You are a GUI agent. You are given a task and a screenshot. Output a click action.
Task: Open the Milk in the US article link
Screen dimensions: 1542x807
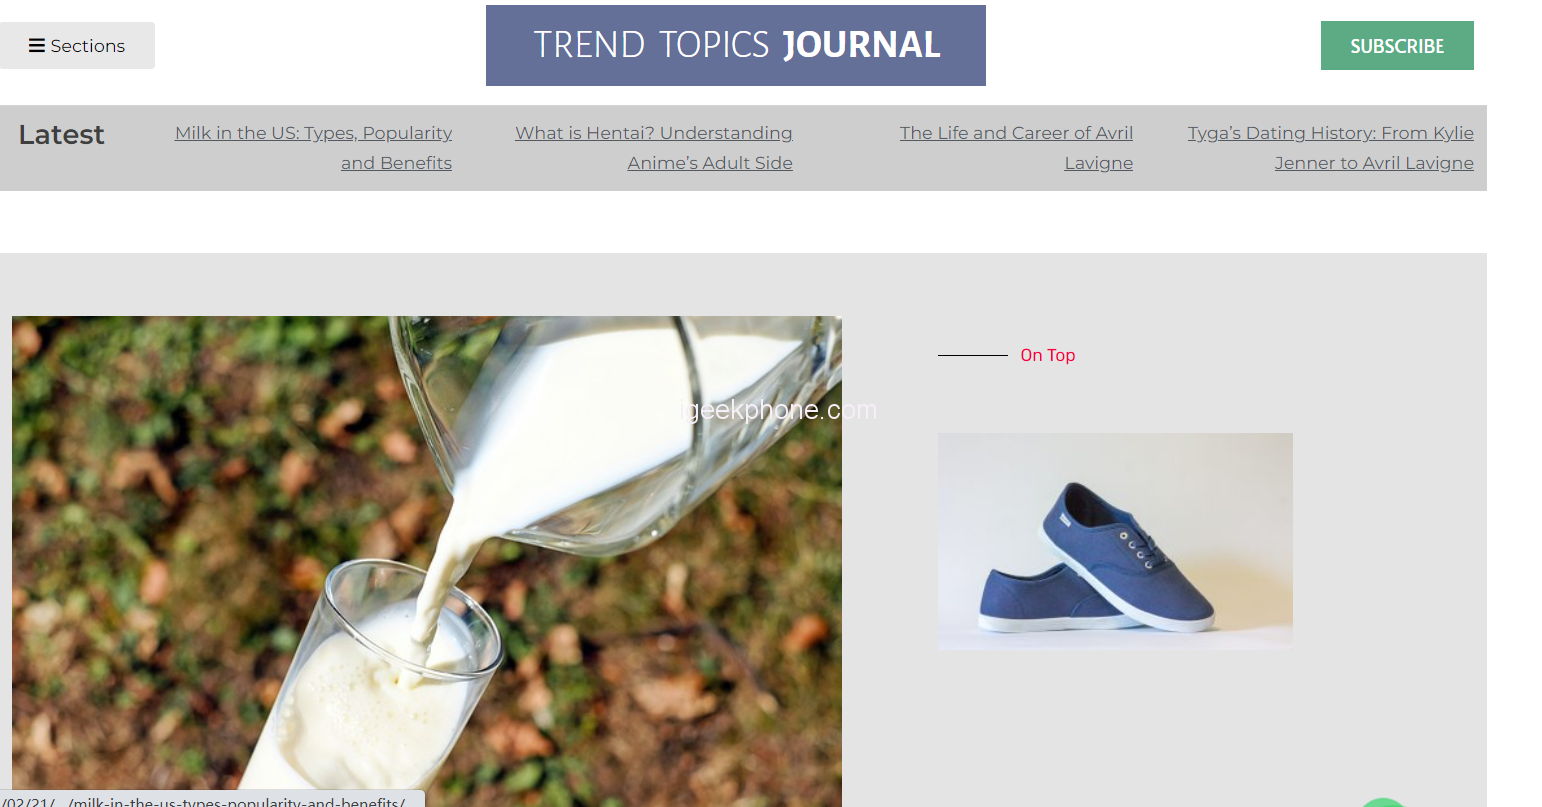[x=313, y=148]
